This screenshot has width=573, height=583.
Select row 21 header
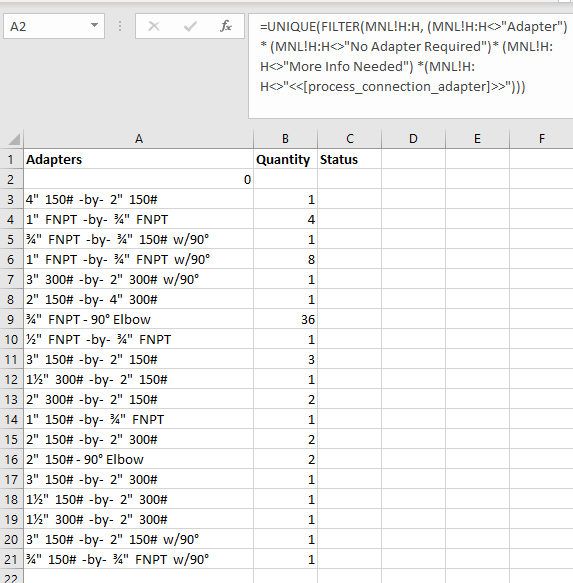tap(12, 559)
